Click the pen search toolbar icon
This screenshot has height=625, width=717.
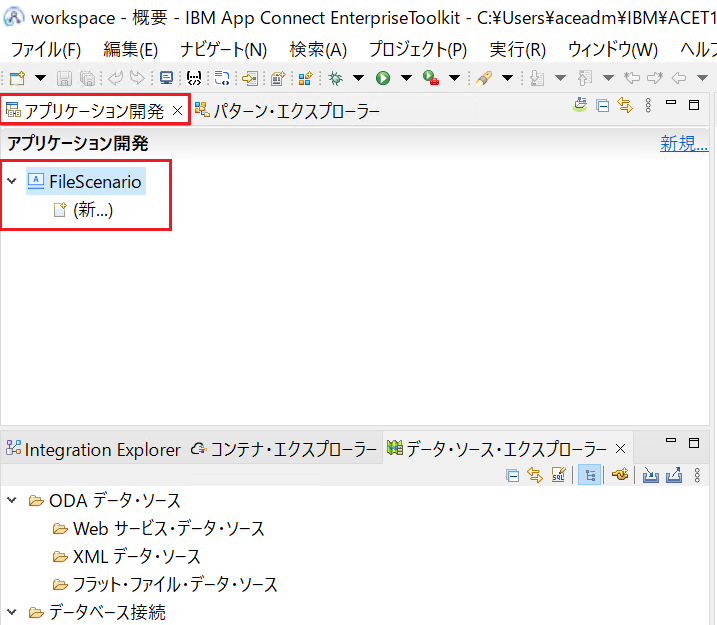coord(484,78)
